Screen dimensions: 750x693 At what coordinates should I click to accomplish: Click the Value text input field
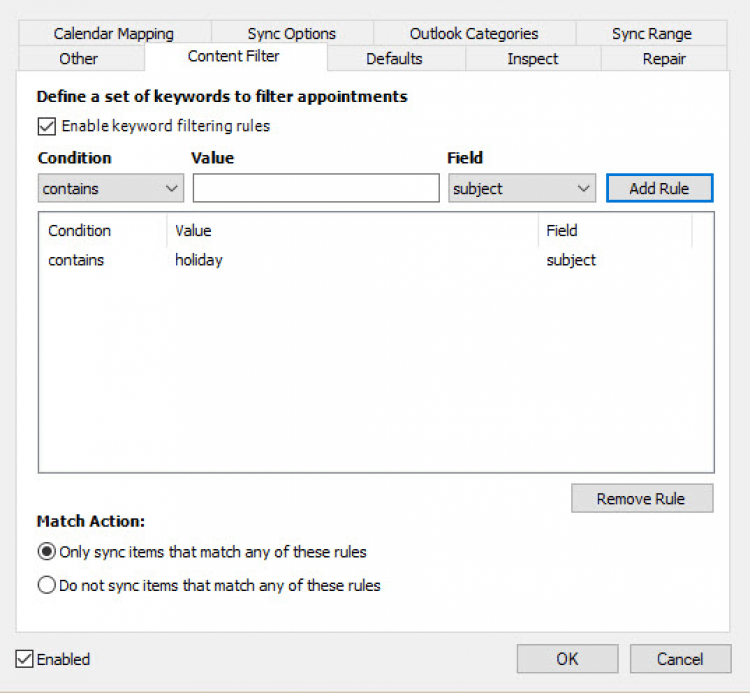tap(316, 188)
